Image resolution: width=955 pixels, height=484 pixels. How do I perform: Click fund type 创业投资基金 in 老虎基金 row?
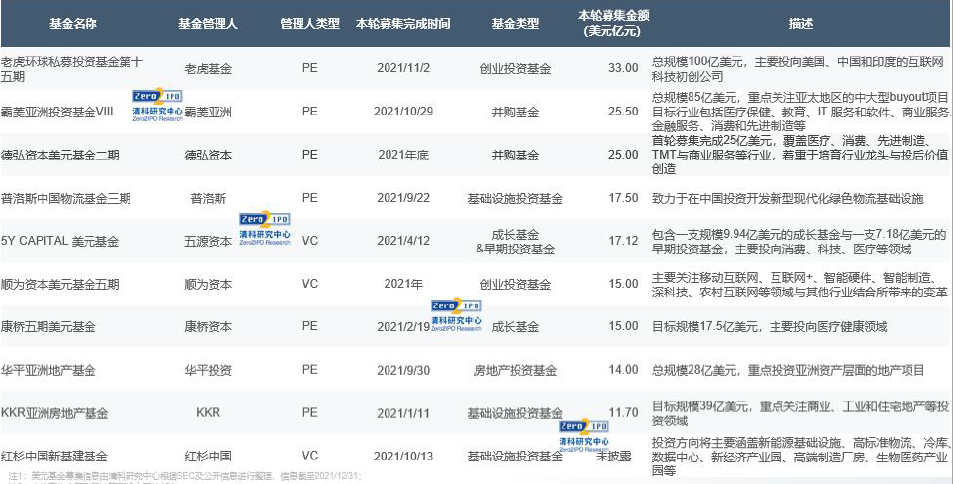pyautogui.click(x=515, y=69)
